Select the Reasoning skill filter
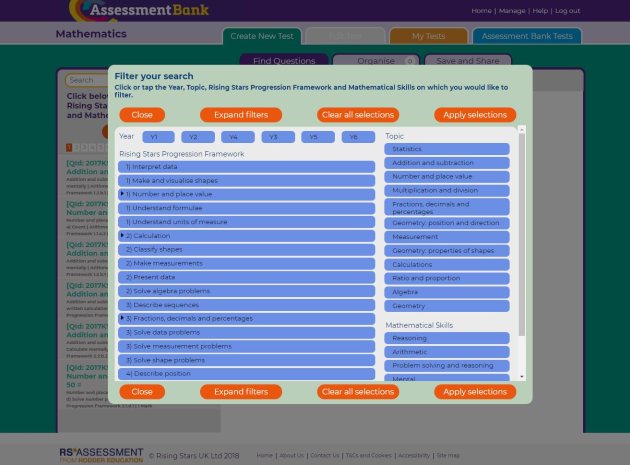 tap(447, 338)
